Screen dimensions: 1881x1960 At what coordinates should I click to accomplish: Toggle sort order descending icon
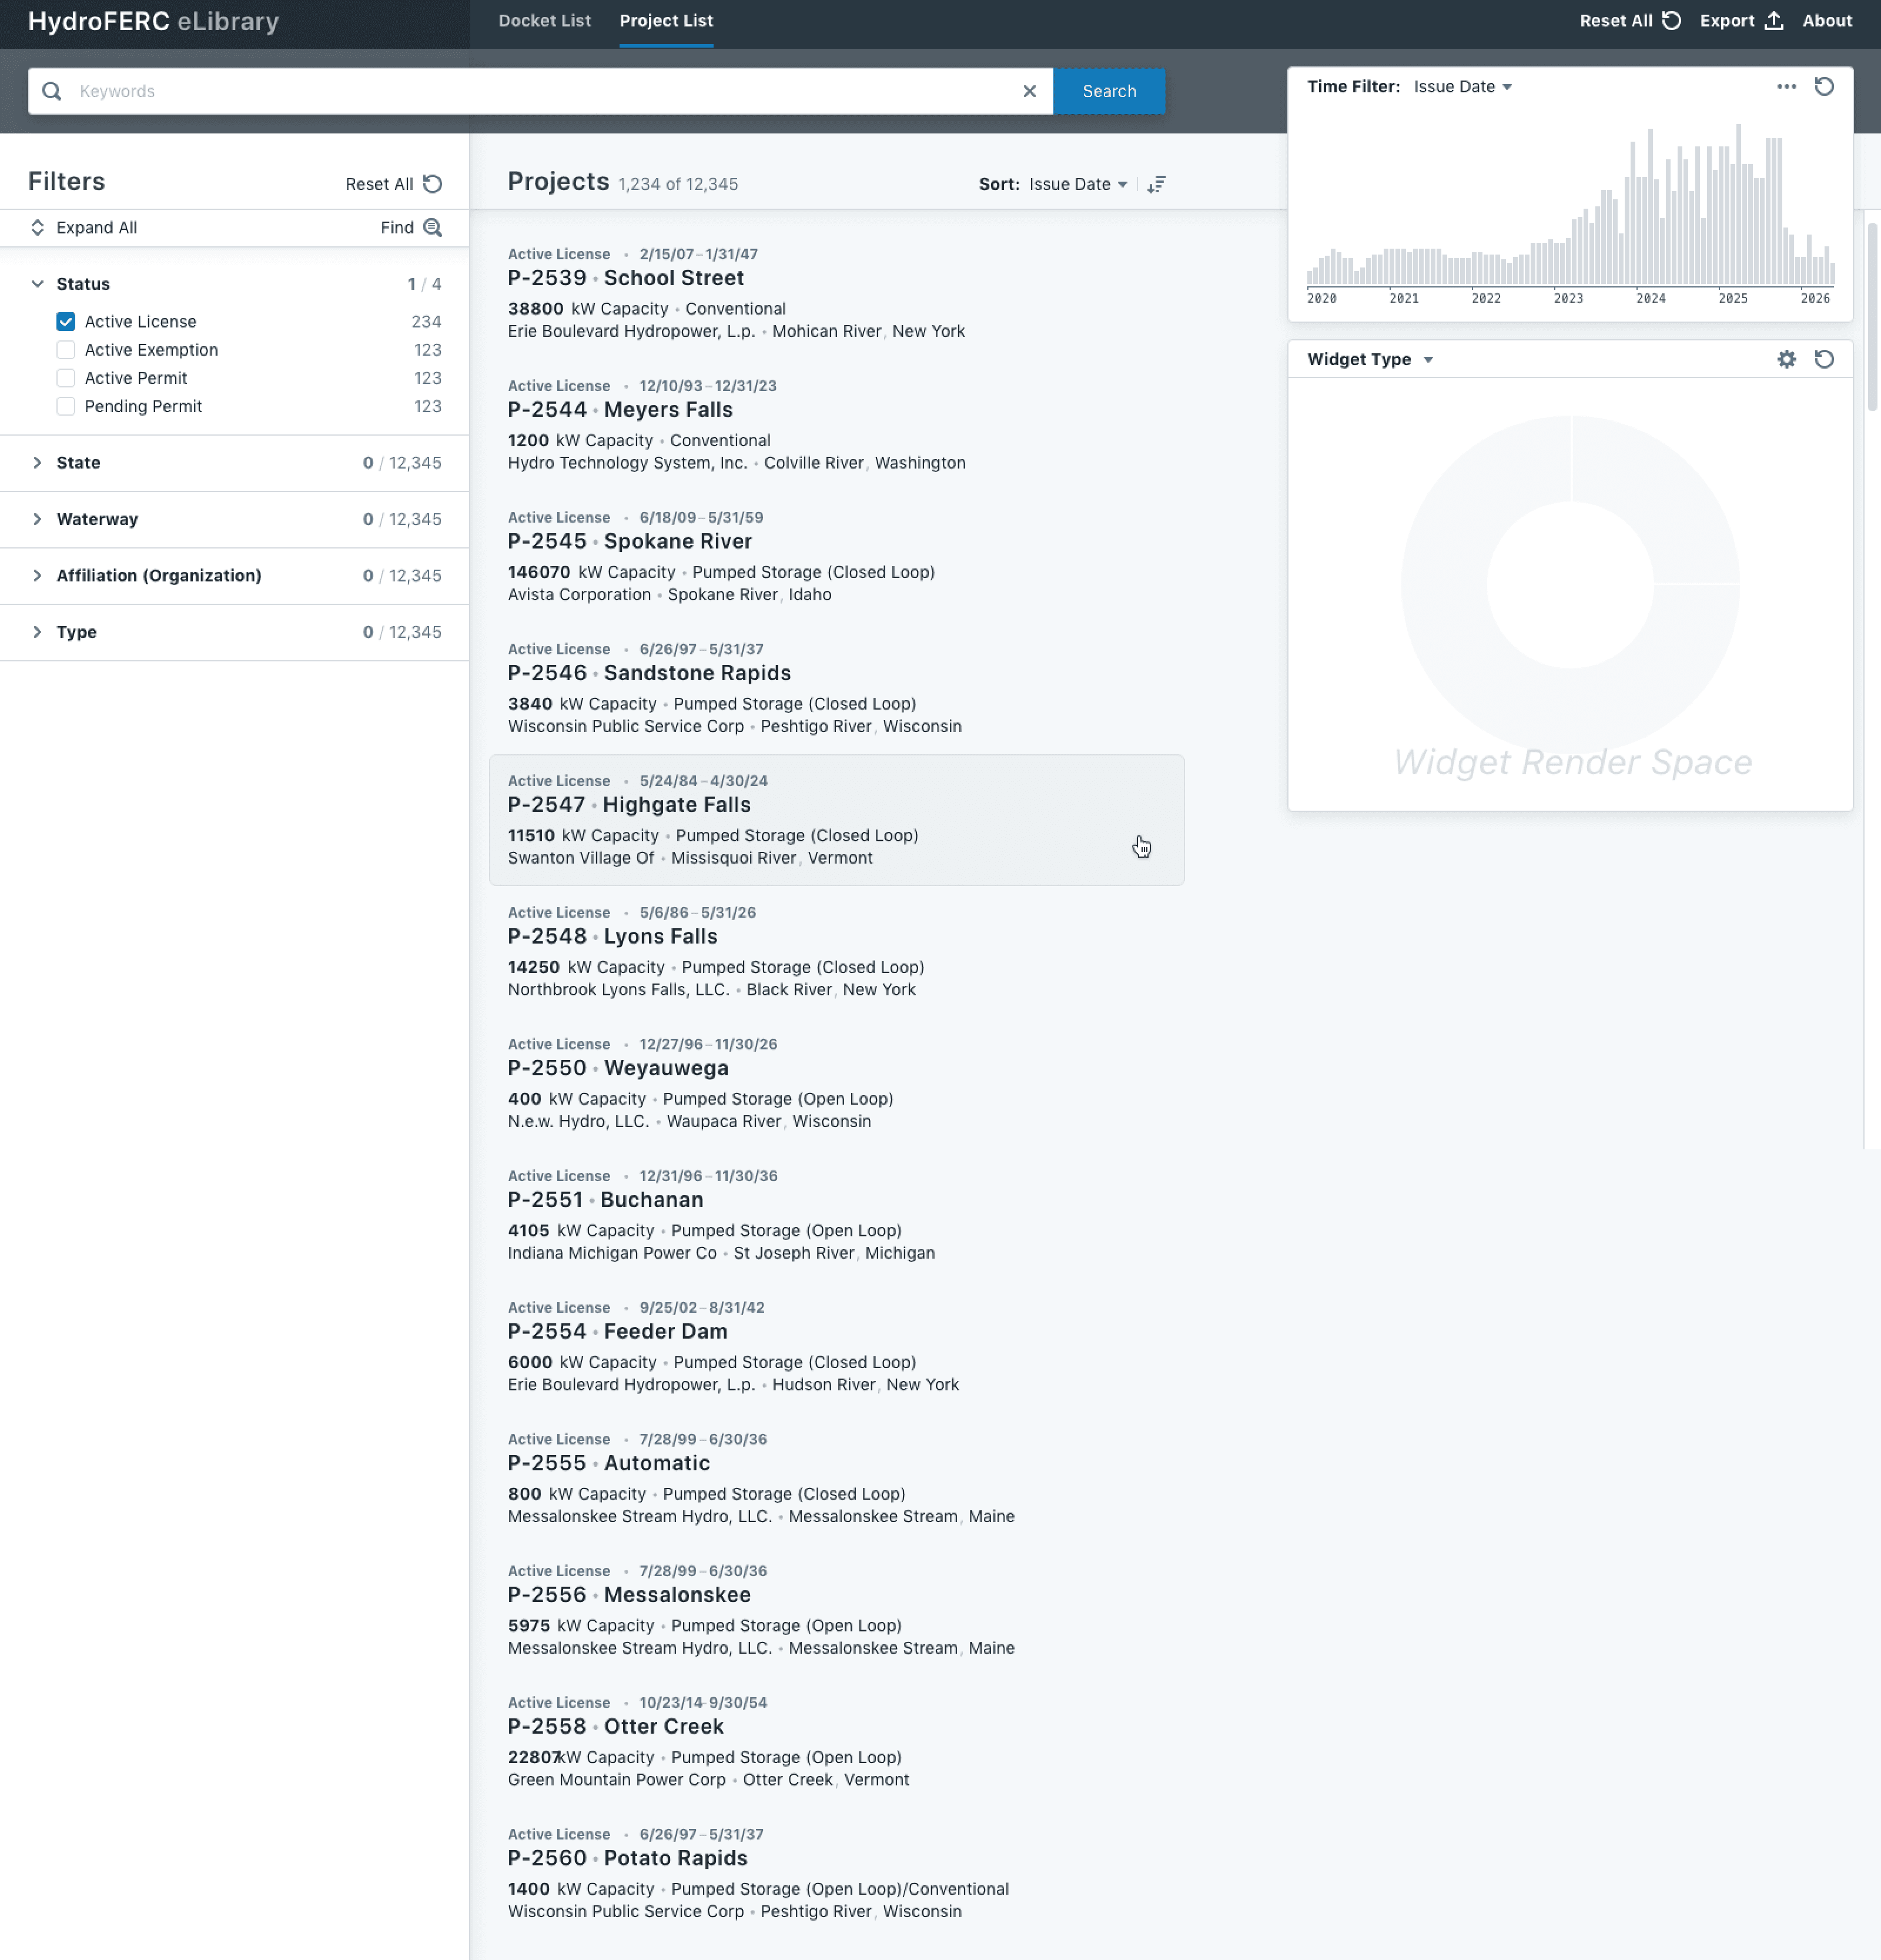pos(1156,184)
